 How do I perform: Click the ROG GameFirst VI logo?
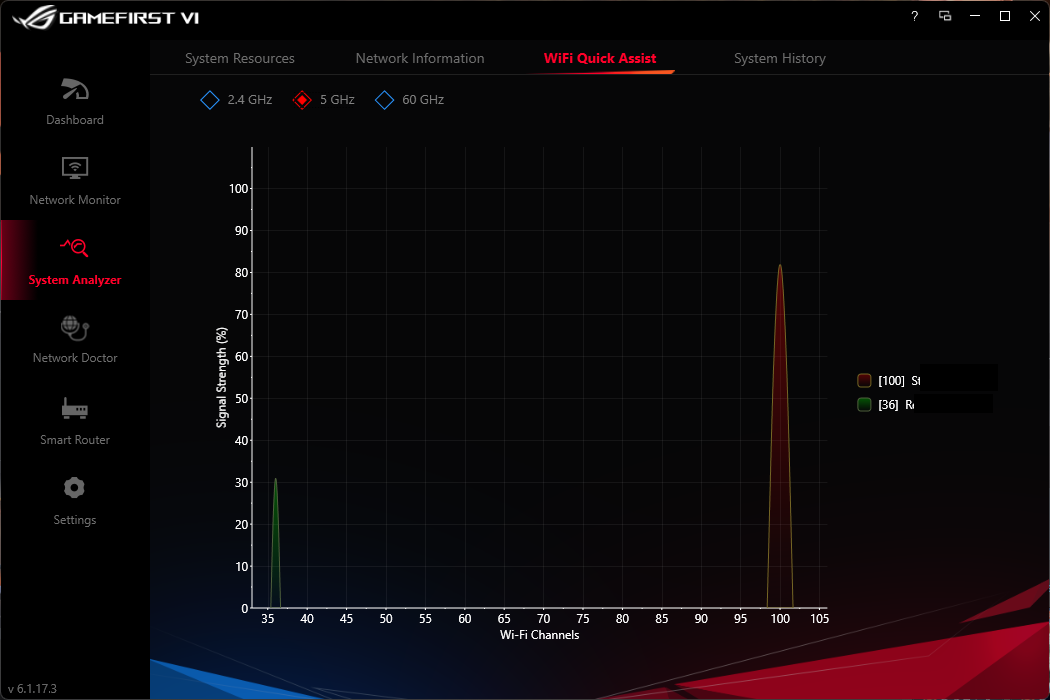(106, 17)
